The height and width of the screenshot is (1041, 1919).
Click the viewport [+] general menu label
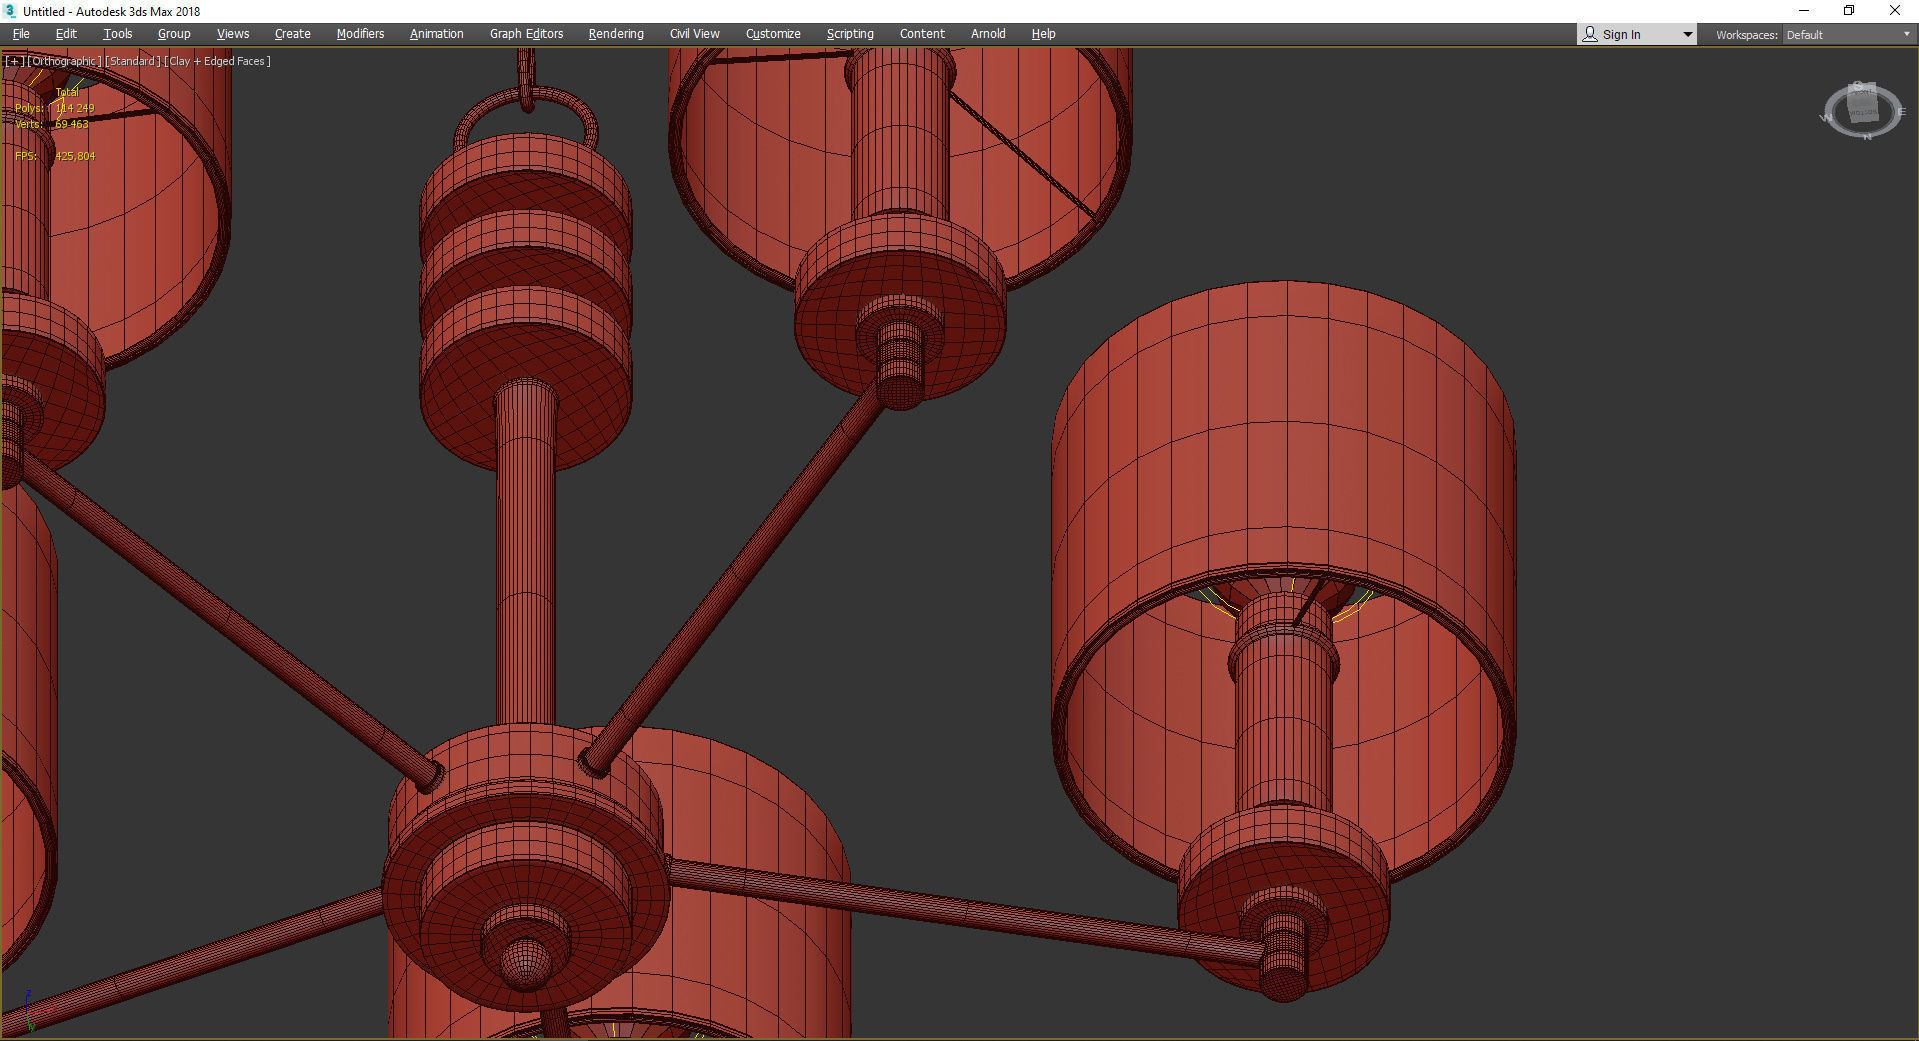(14, 61)
